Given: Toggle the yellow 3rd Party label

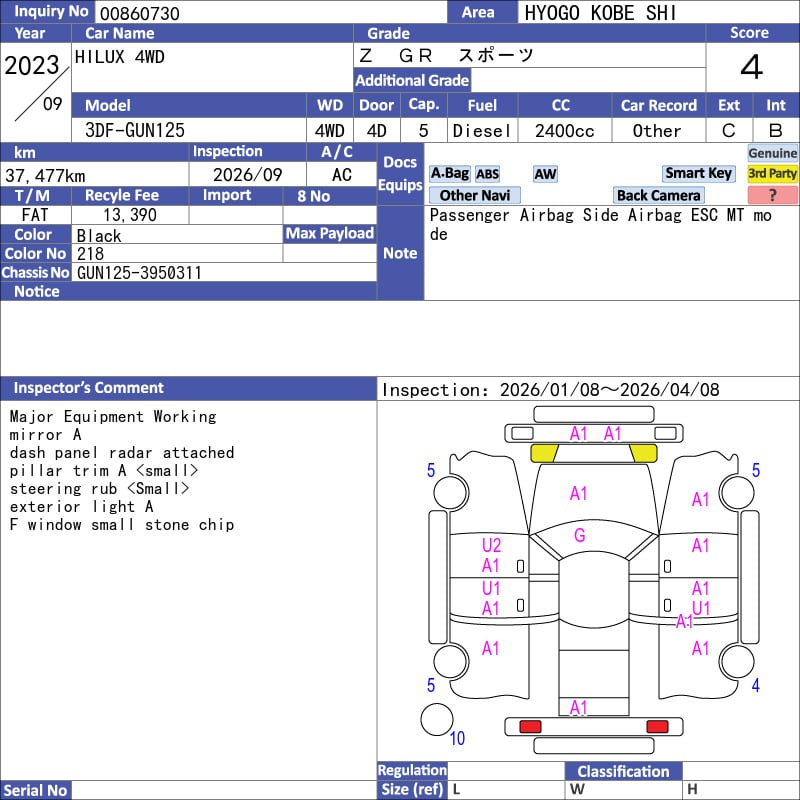Looking at the screenshot, I should point(773,174).
